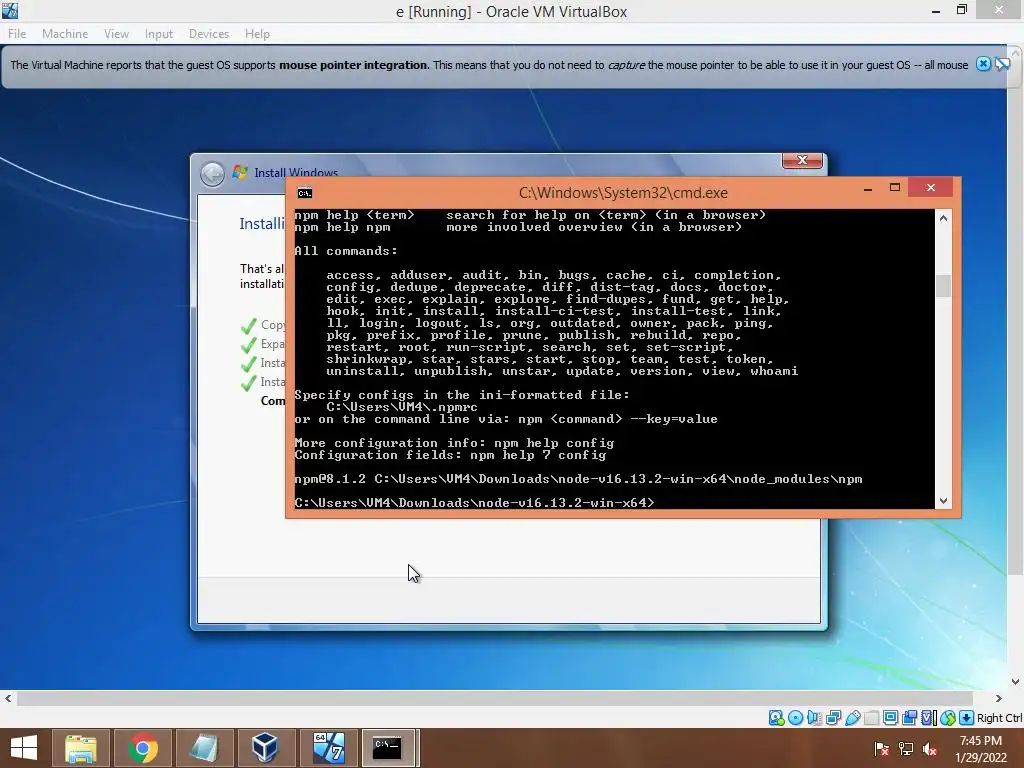Click the host key keyboard capture icon
The width and height of the screenshot is (1024, 768).
(x=967, y=718)
